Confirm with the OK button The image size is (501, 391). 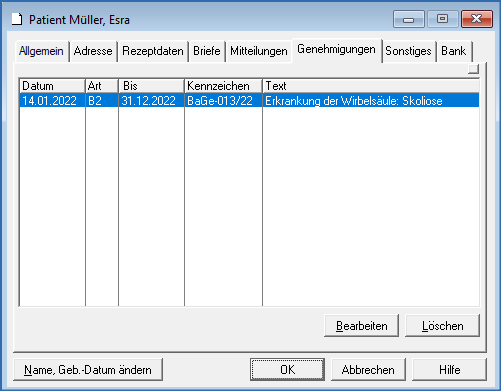287,370
